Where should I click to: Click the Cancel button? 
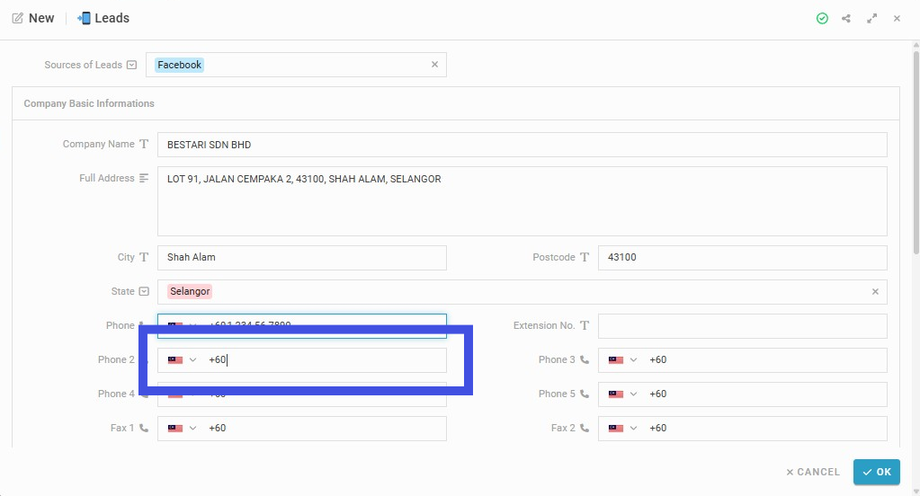pyautogui.click(x=813, y=472)
